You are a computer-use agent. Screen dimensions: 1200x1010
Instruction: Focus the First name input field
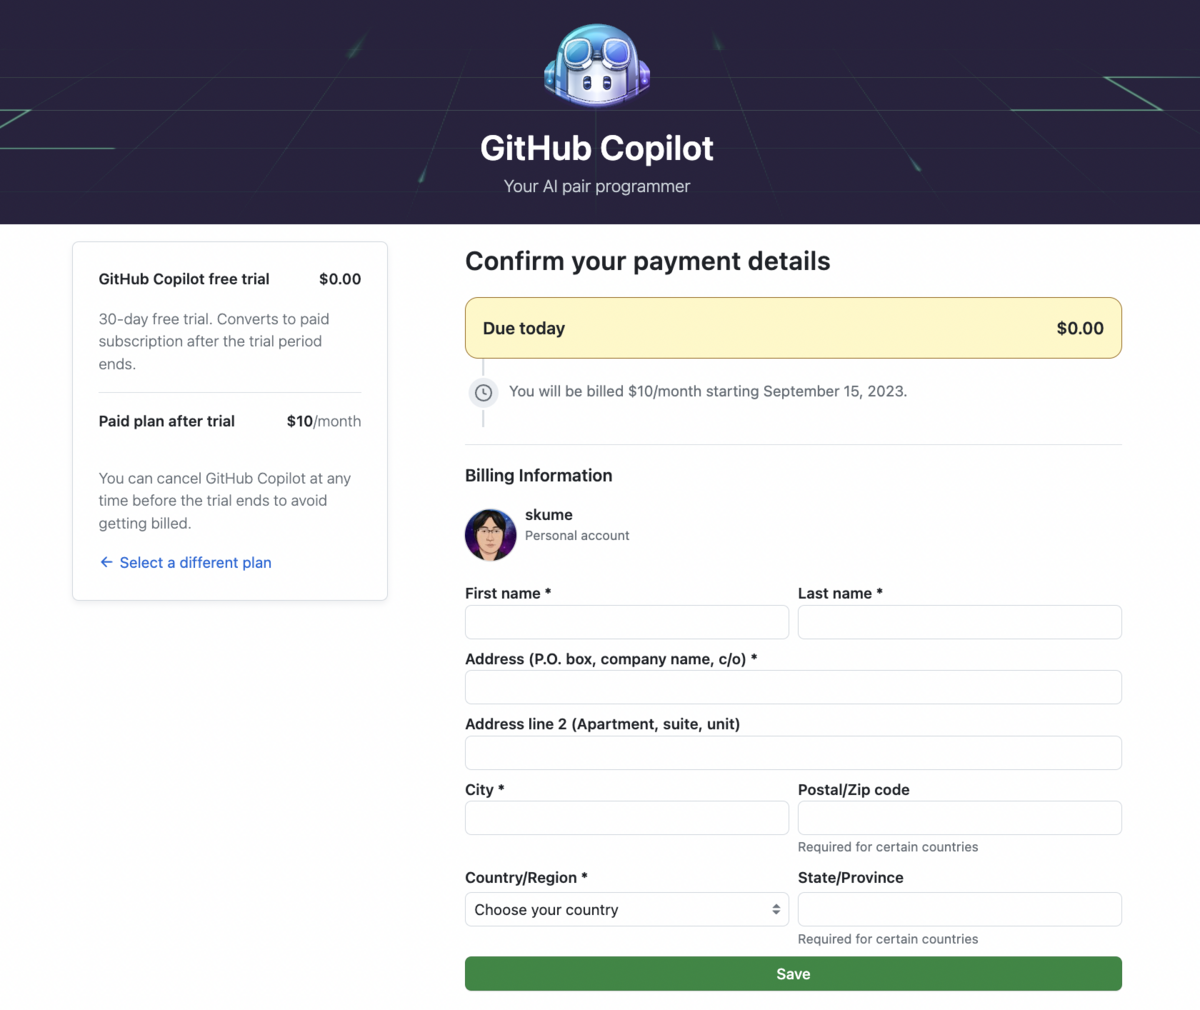click(627, 622)
